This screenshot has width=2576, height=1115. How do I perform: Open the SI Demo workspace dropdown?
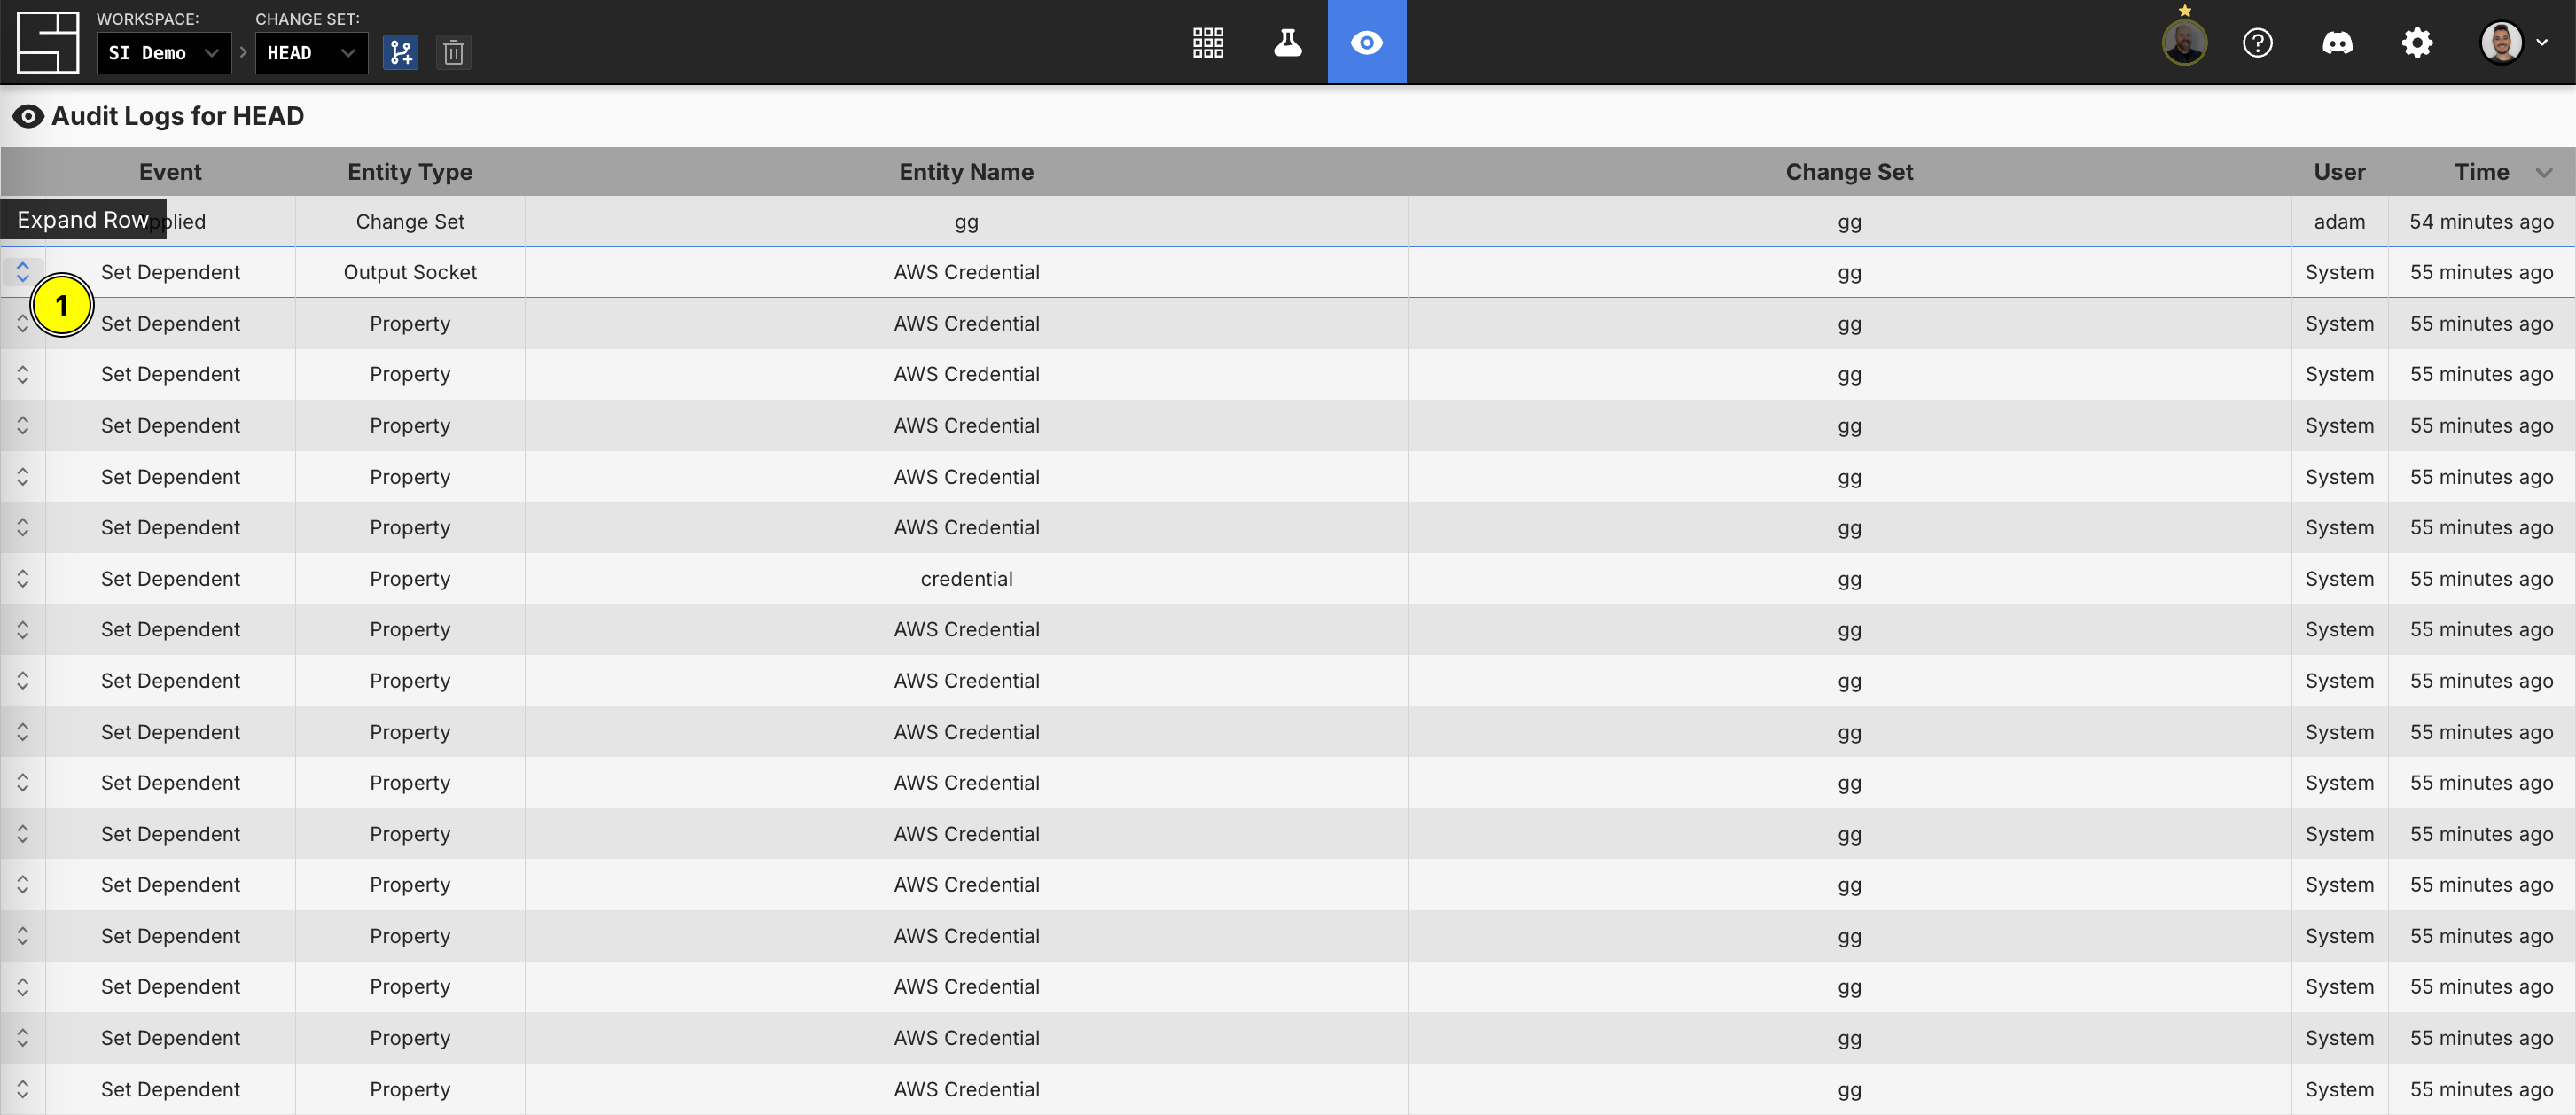tap(163, 53)
